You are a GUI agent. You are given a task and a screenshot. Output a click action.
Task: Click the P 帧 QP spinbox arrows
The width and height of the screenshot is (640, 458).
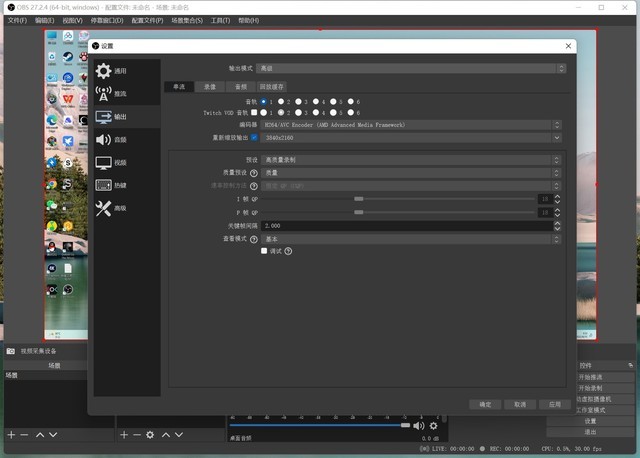click(557, 213)
